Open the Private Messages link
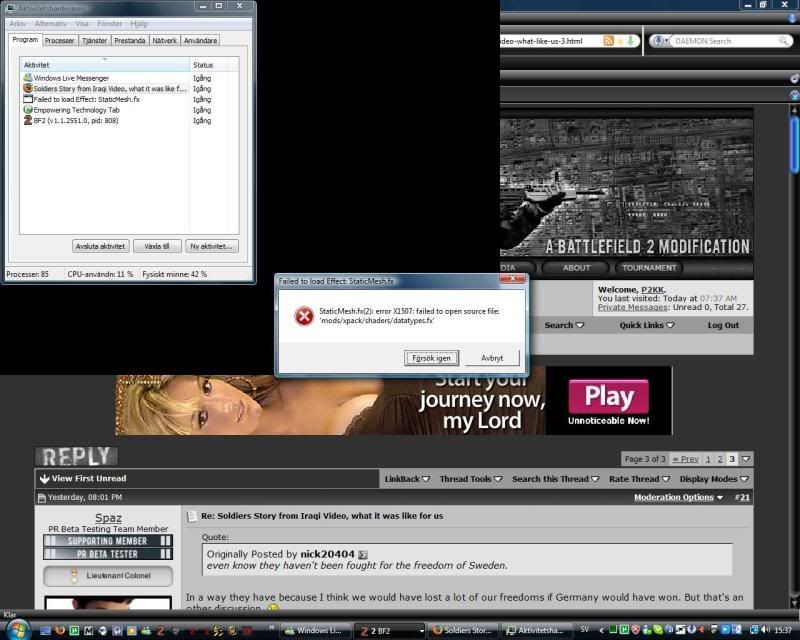 [633, 307]
